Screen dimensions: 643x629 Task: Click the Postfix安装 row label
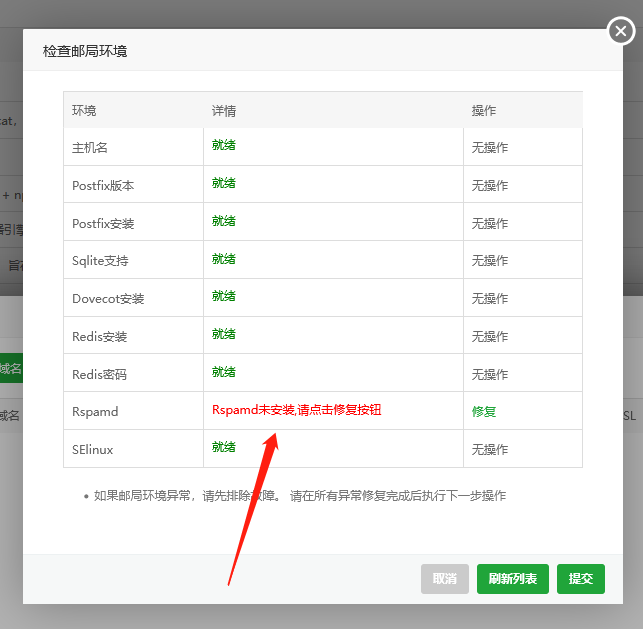click(103, 223)
